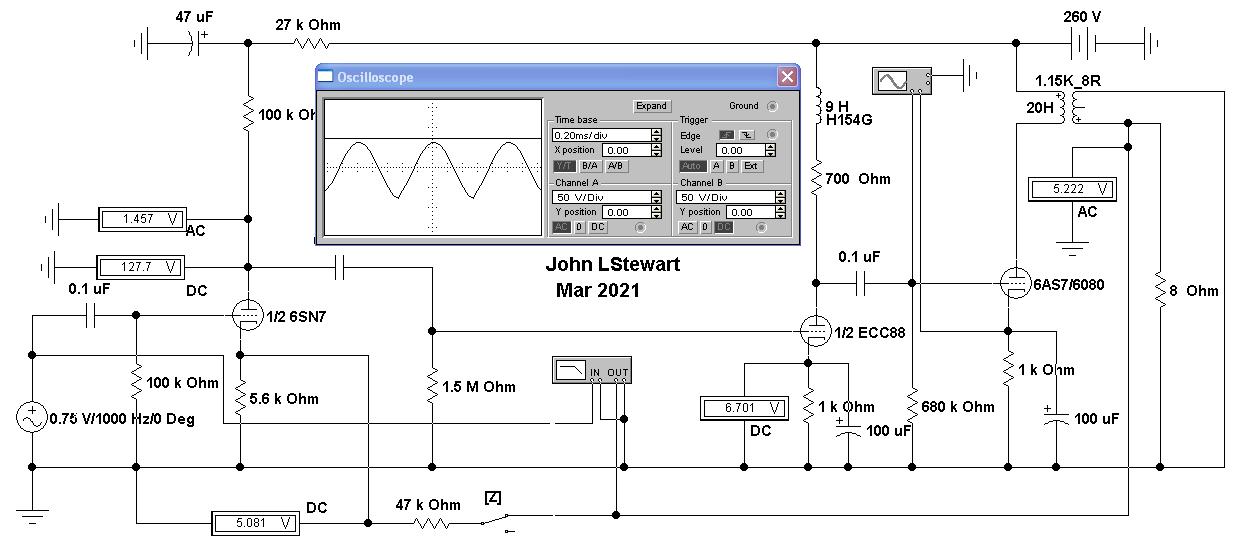Click the 0.20ms/div time base field

click(601, 135)
